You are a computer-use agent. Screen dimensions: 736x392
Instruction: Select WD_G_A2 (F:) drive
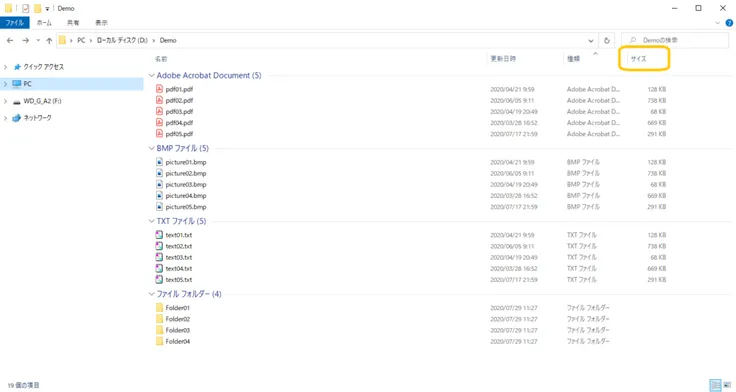(x=42, y=101)
